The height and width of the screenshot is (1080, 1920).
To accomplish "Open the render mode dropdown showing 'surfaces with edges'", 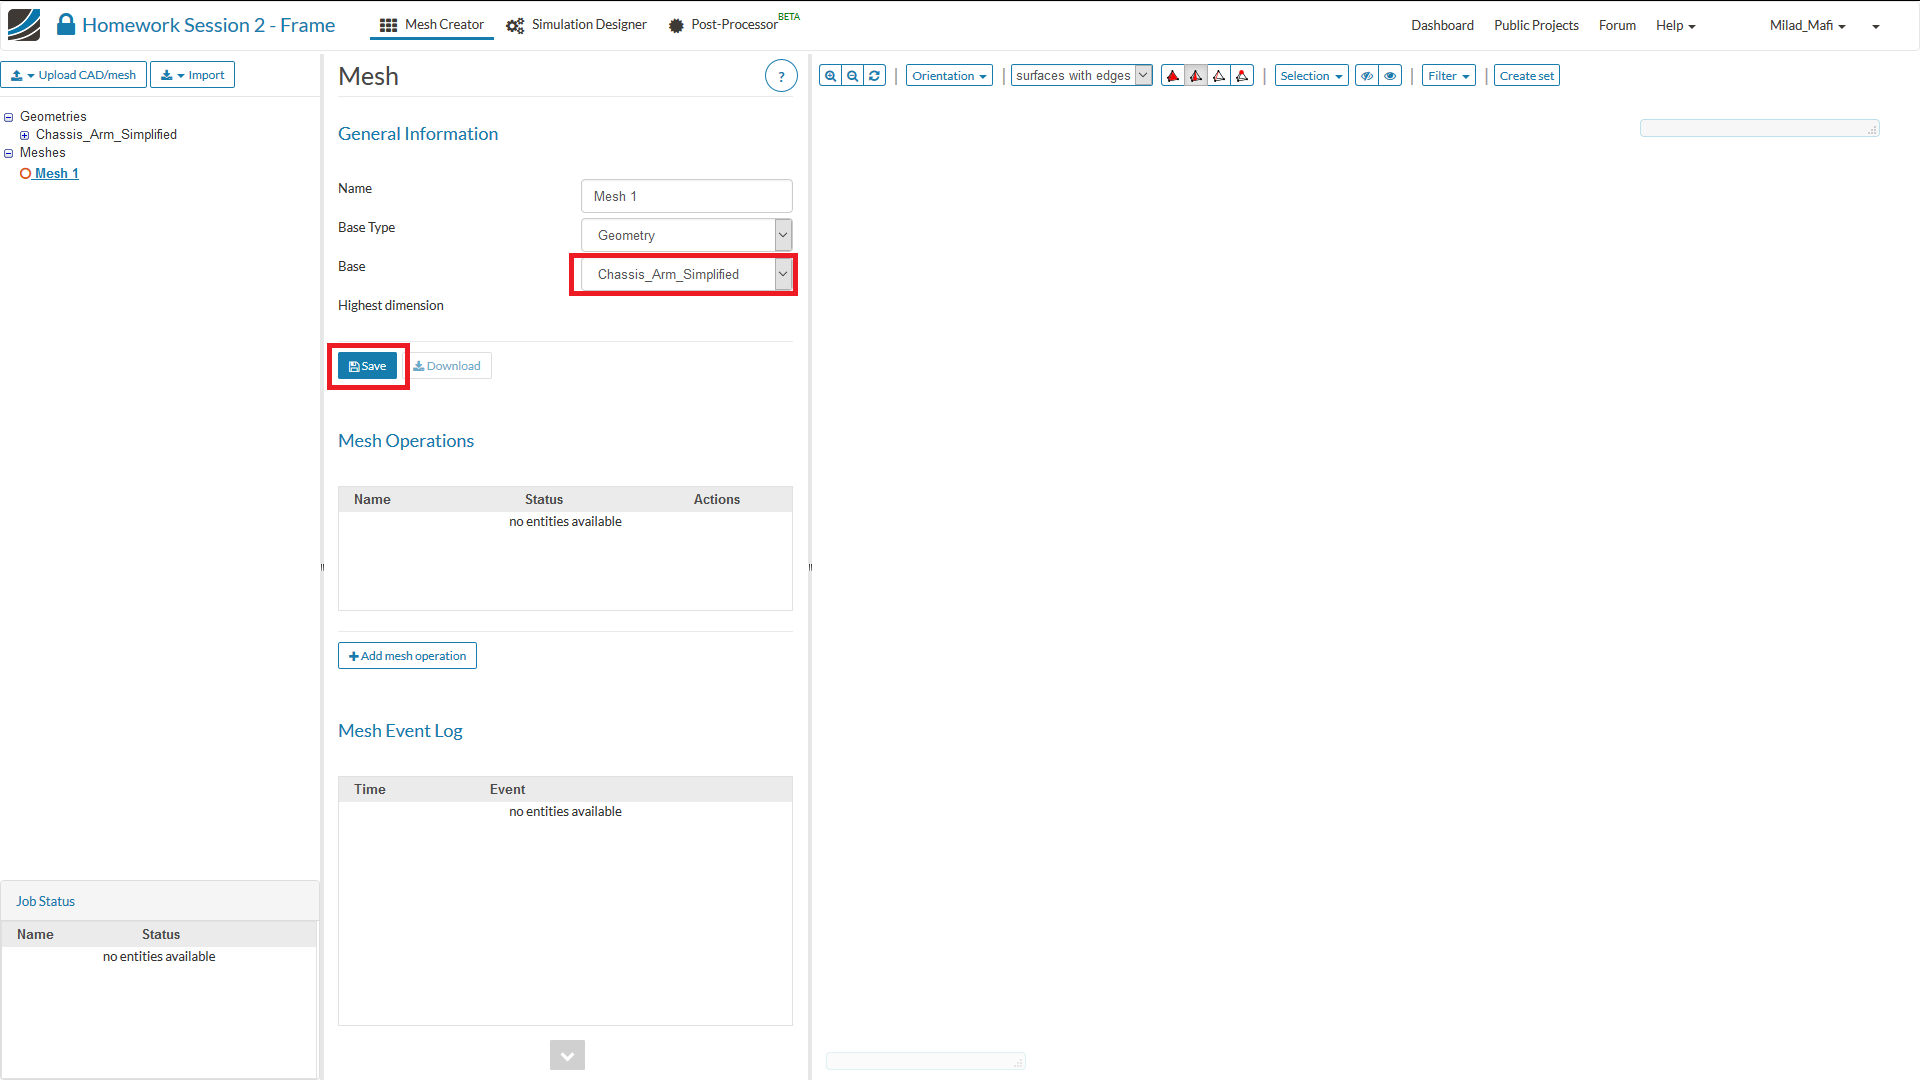I will coord(1081,76).
